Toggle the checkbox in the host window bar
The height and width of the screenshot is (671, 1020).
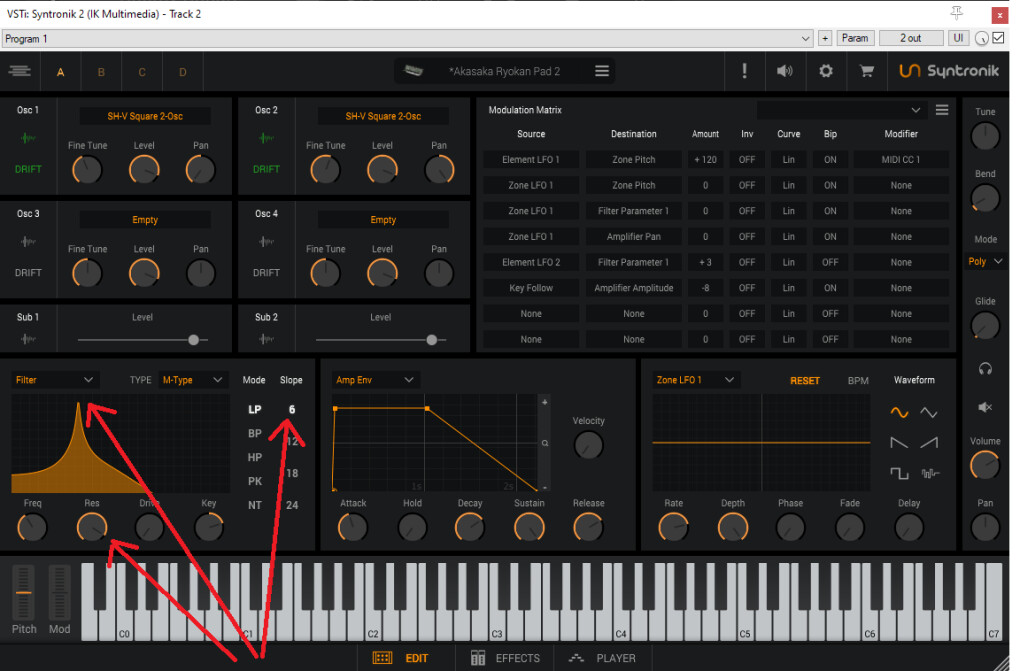(x=999, y=38)
